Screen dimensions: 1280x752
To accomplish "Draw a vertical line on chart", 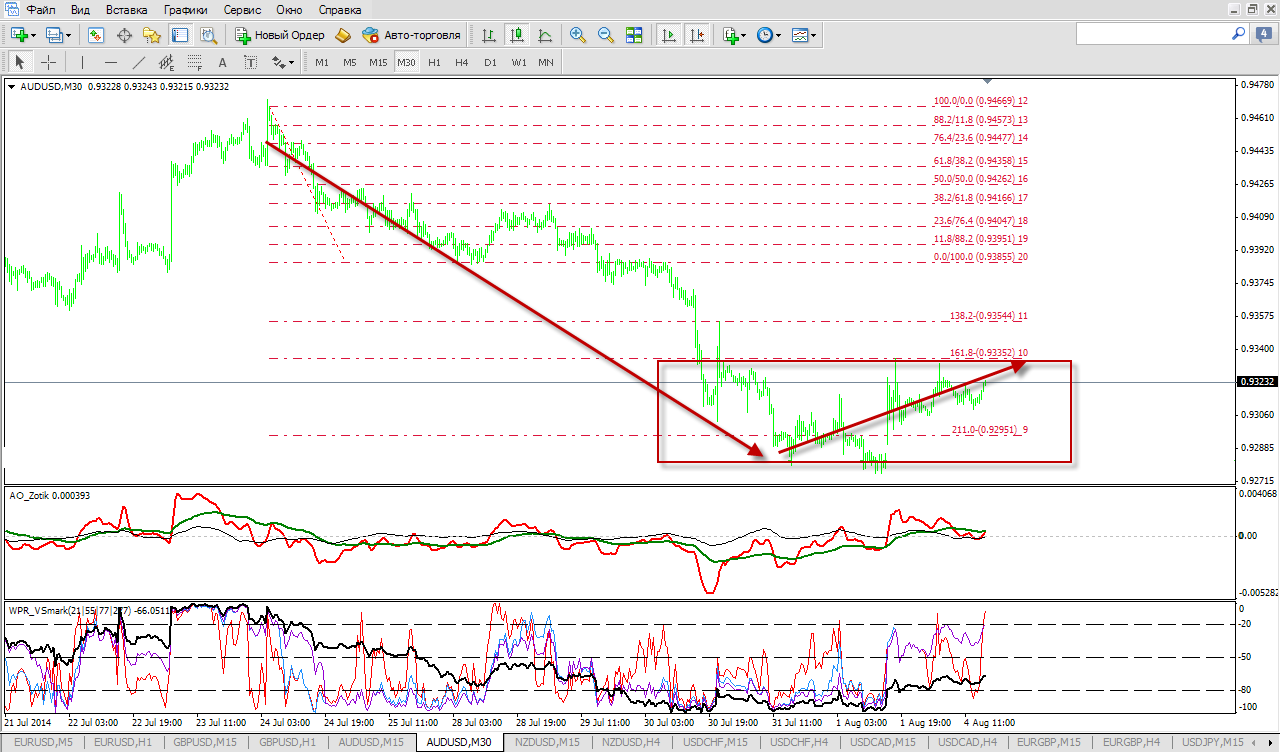I will (82, 62).
